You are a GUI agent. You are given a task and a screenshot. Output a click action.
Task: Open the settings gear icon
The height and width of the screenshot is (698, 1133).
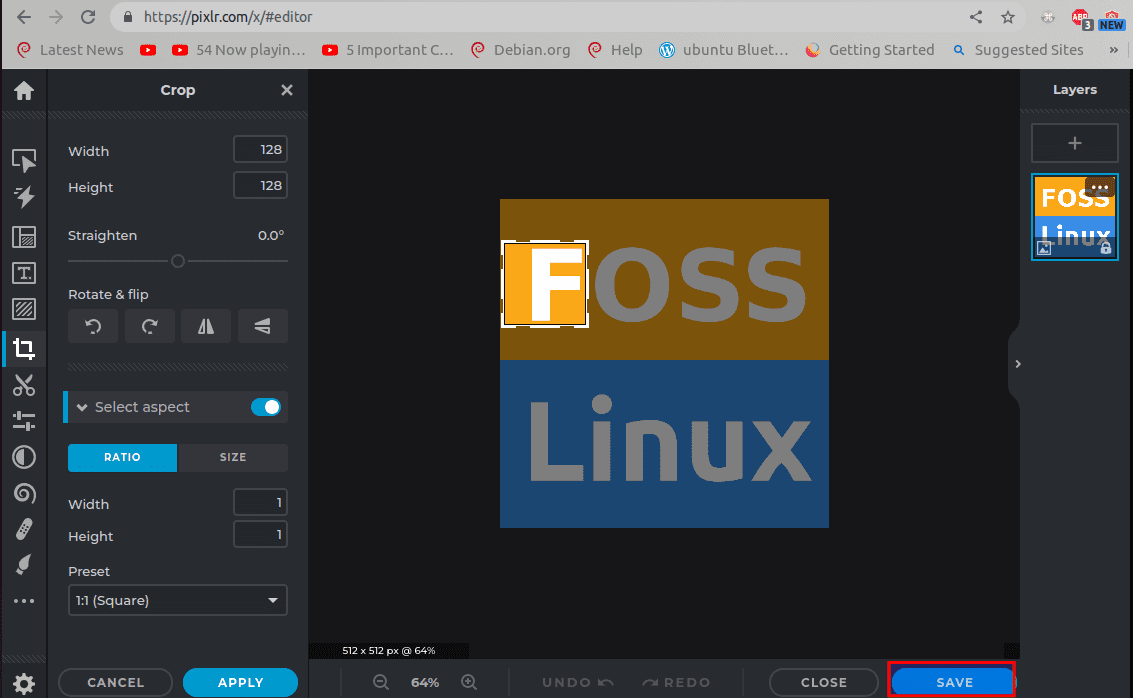(24, 683)
